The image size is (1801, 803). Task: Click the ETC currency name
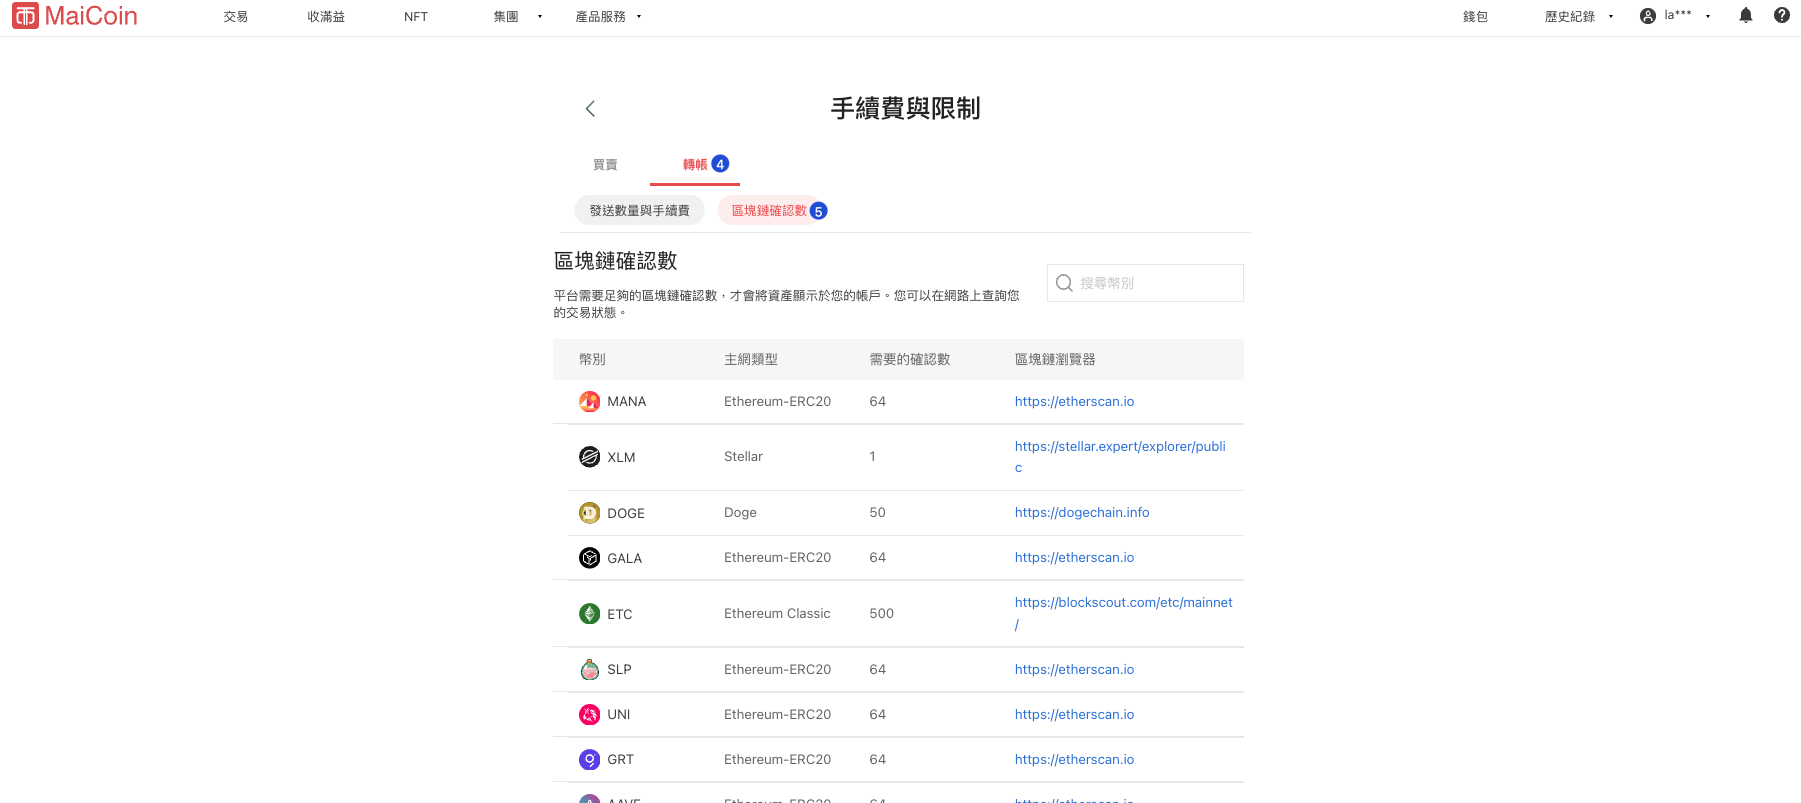620,615
